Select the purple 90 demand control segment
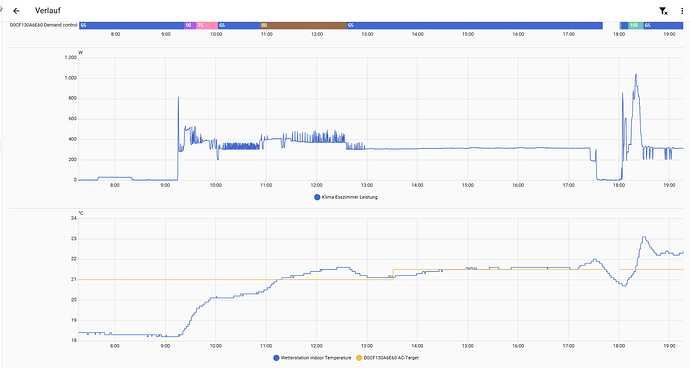Image resolution: width=690 pixels, height=368 pixels. tap(190, 26)
